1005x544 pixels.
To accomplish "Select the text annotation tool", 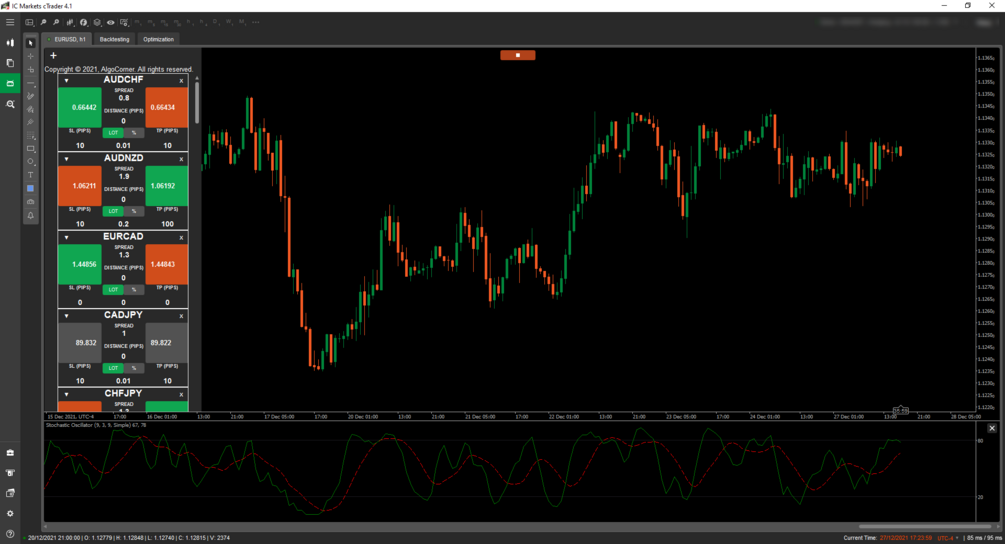I will coord(30,175).
